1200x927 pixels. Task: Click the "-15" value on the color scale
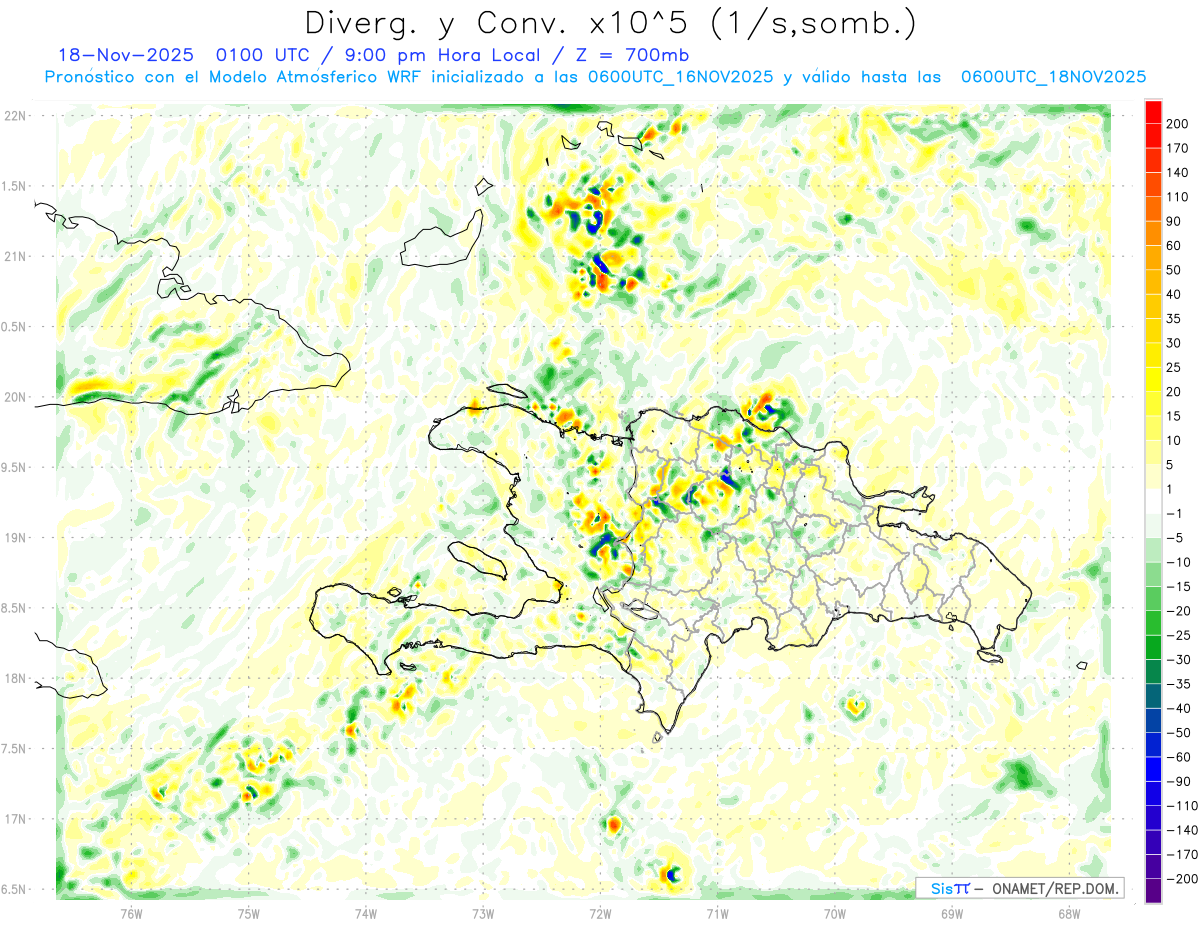[1180, 586]
